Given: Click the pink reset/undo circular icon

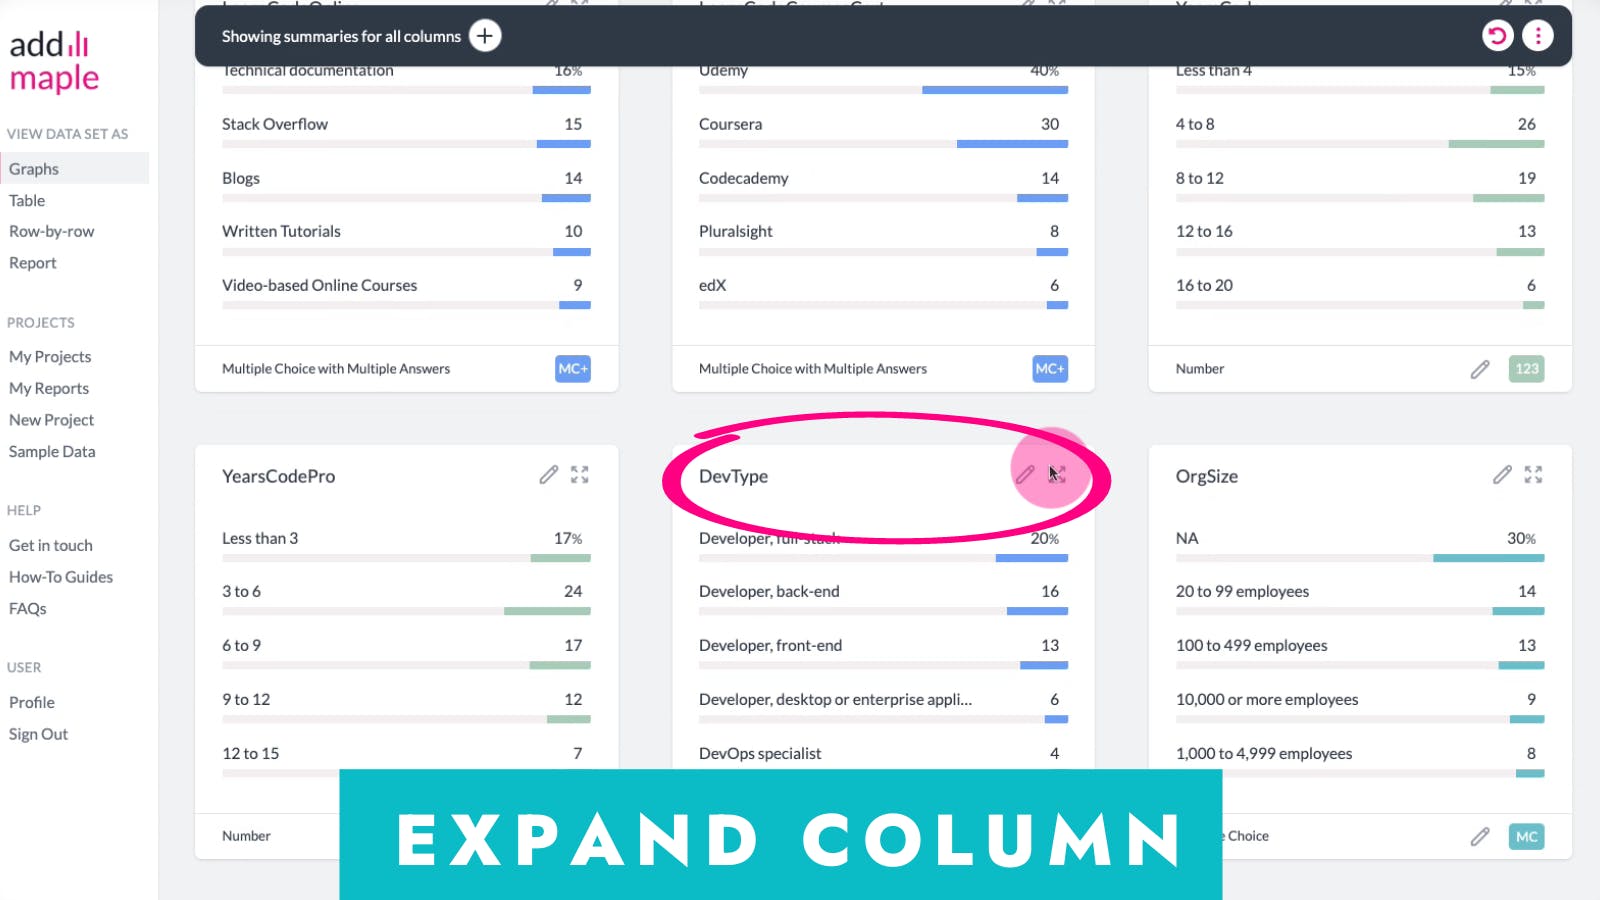Looking at the screenshot, I should tap(1497, 36).
